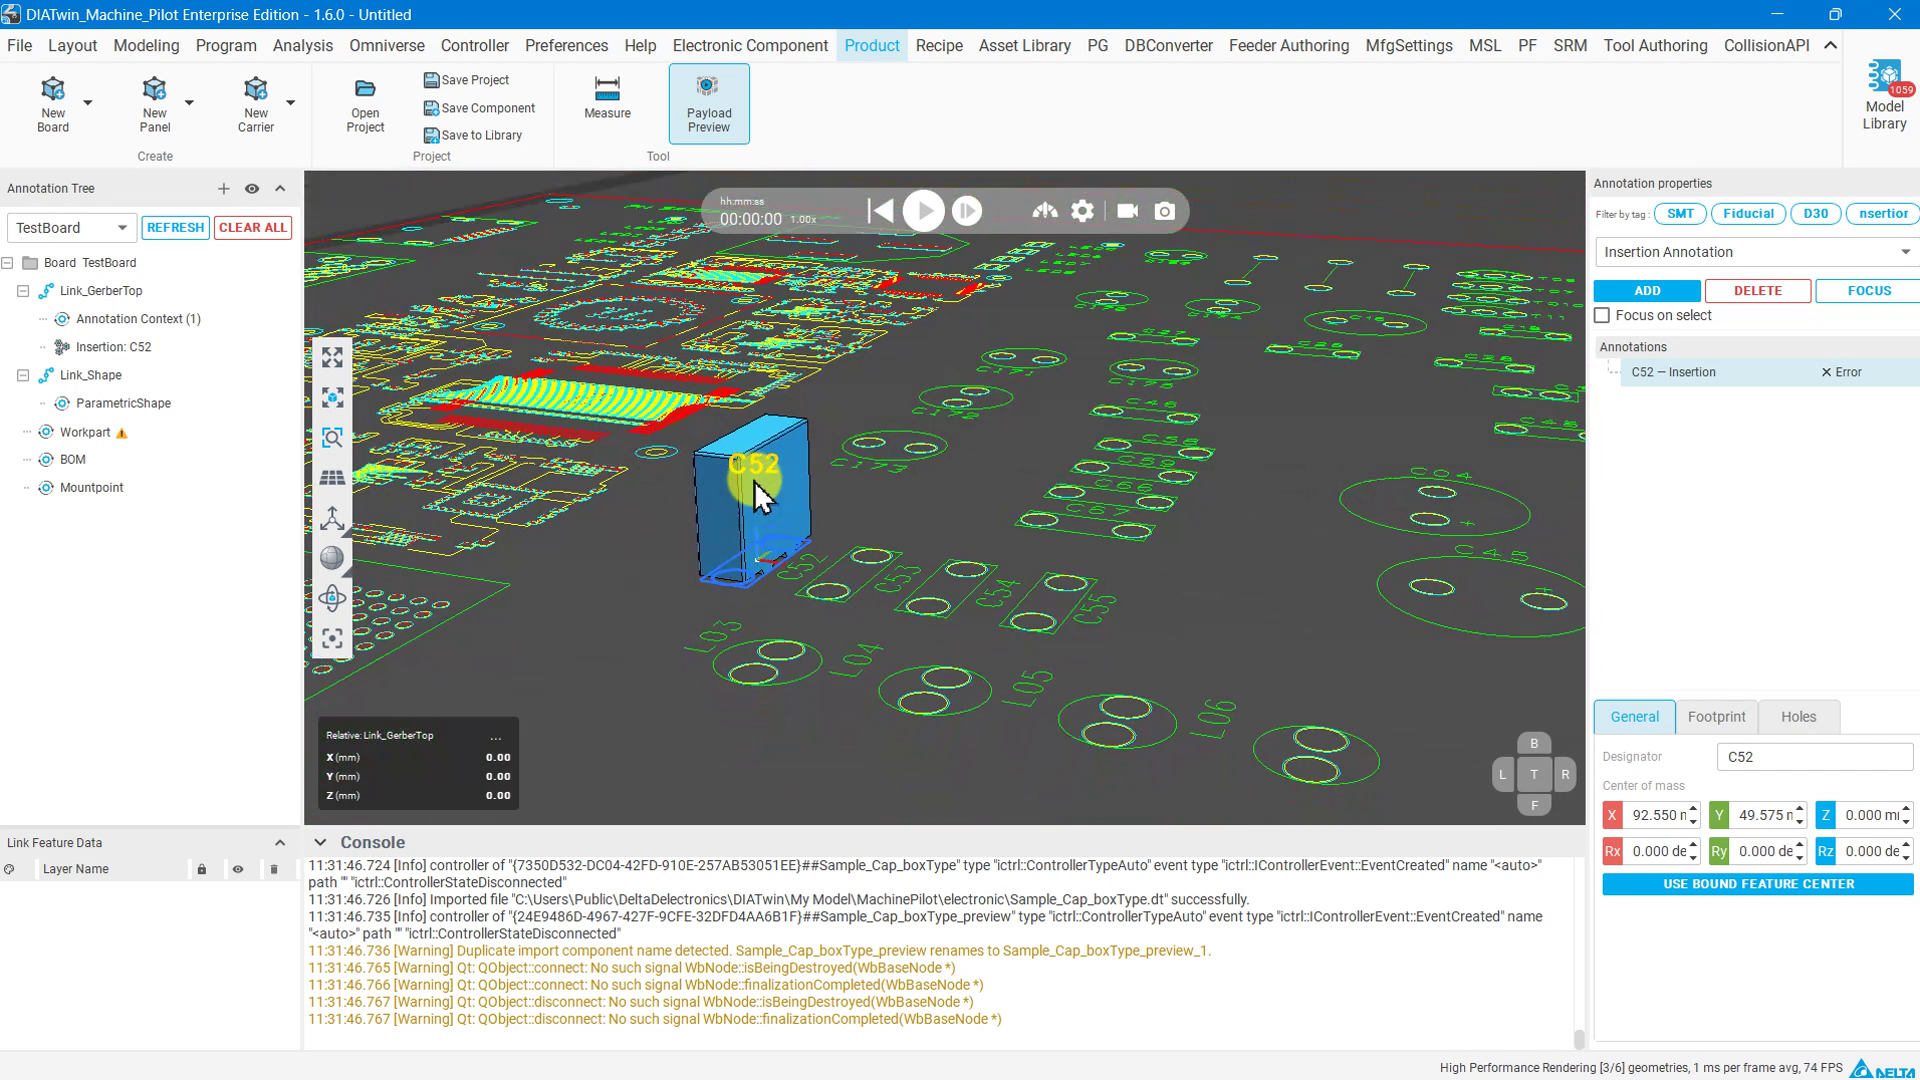Click USE BOUND FEATURE CENTER button
This screenshot has width=1920, height=1080.
coord(1758,884)
